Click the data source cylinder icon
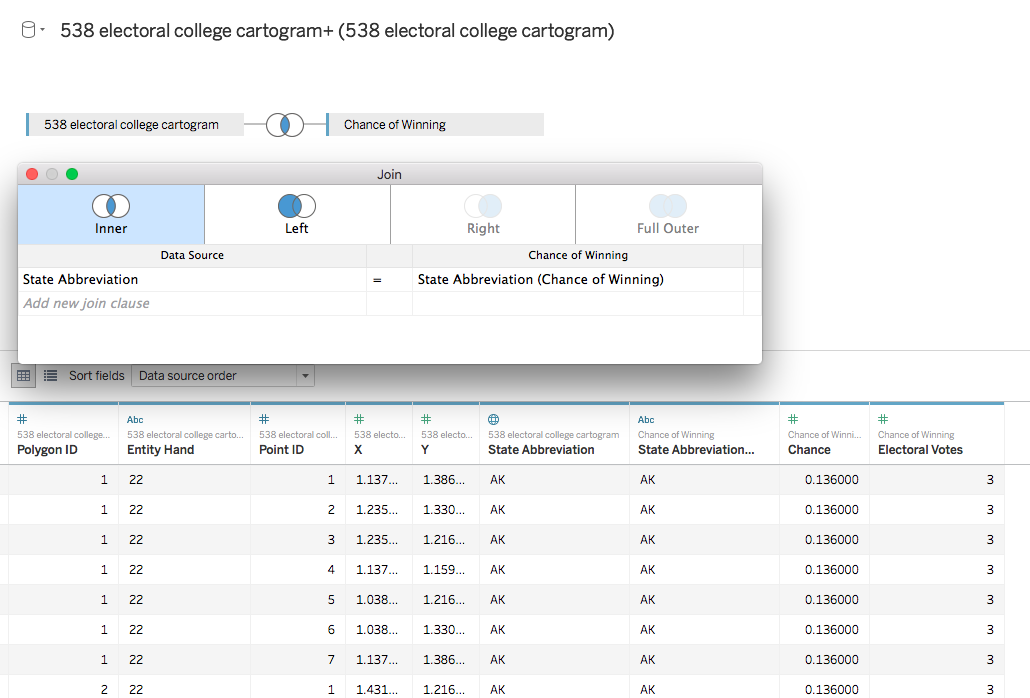 click(x=28, y=31)
